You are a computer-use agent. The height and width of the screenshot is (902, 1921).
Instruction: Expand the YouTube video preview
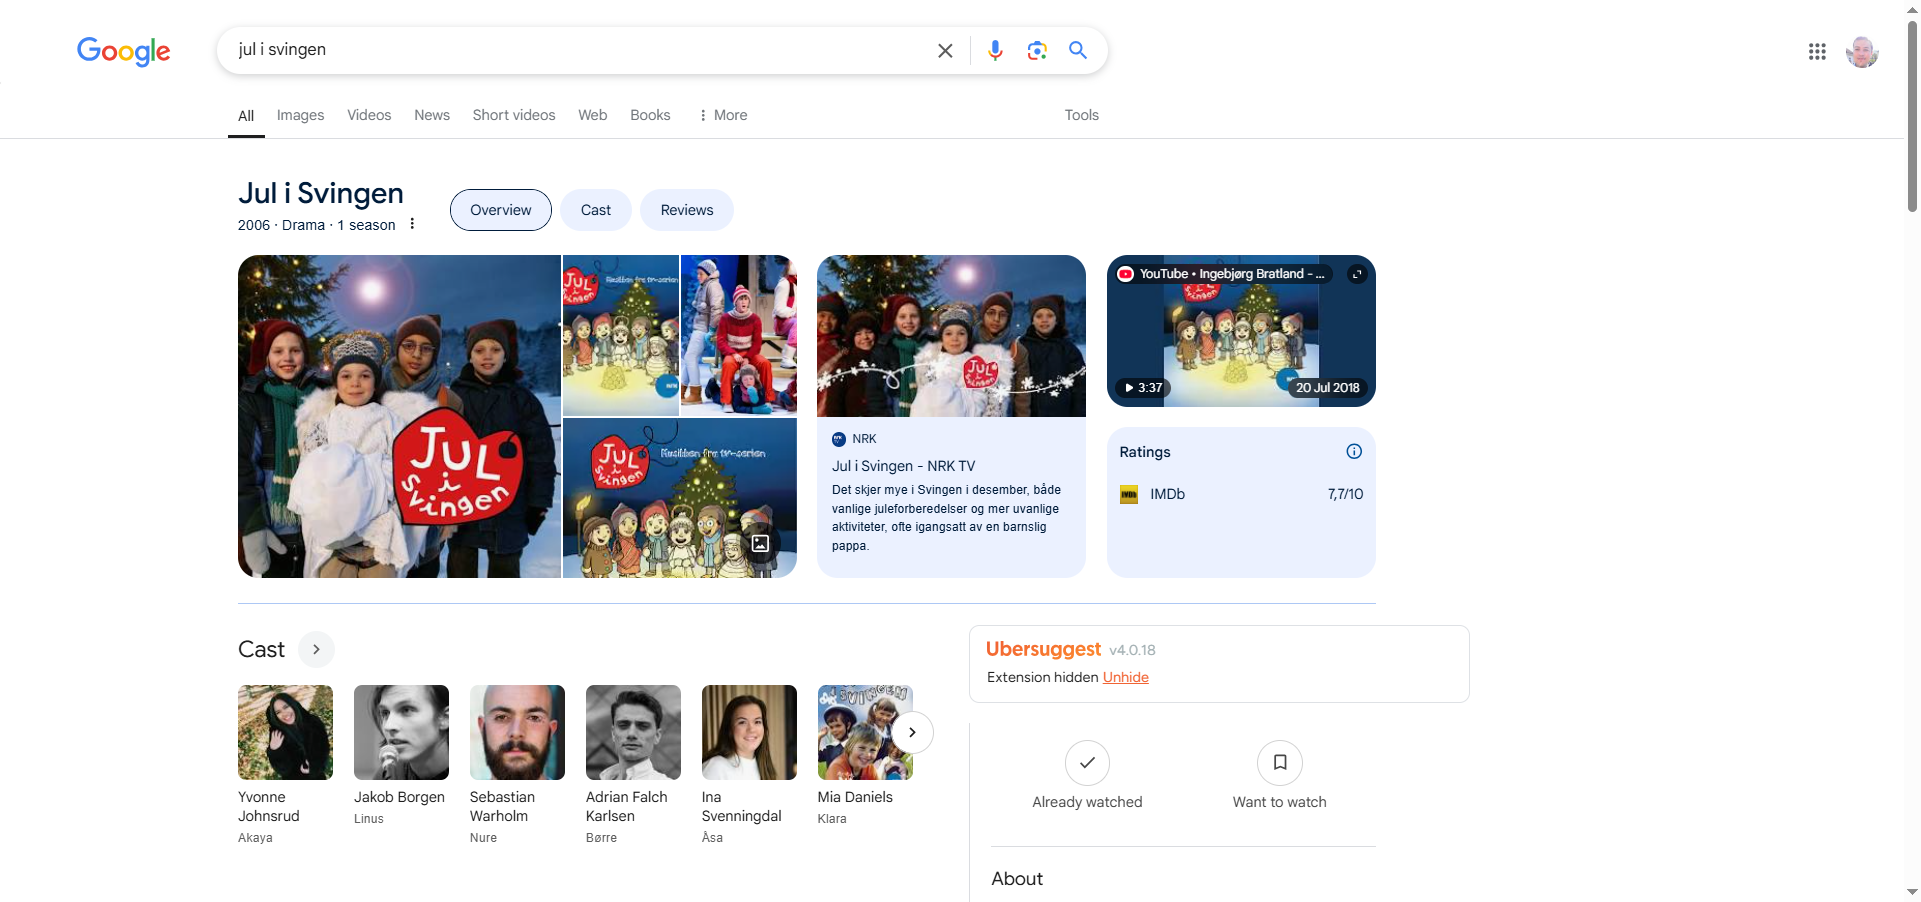click(1356, 274)
